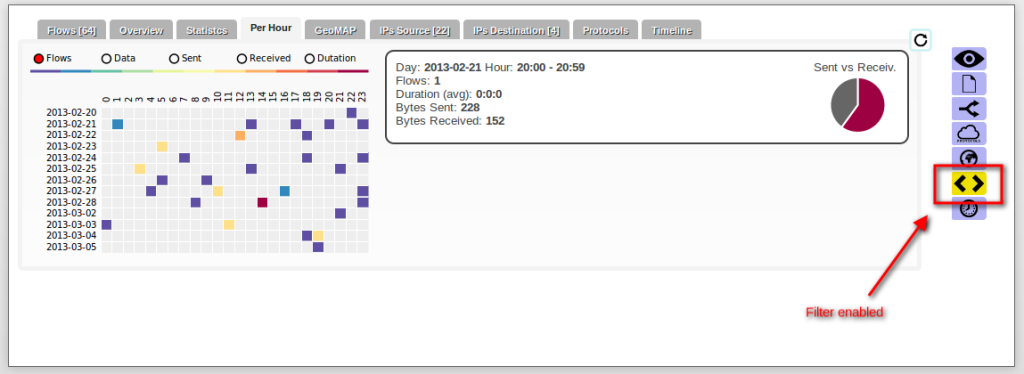1024x374 pixels.
Task: Click the yellow cell on 2013-02-25 hour 3
Action: (140, 168)
